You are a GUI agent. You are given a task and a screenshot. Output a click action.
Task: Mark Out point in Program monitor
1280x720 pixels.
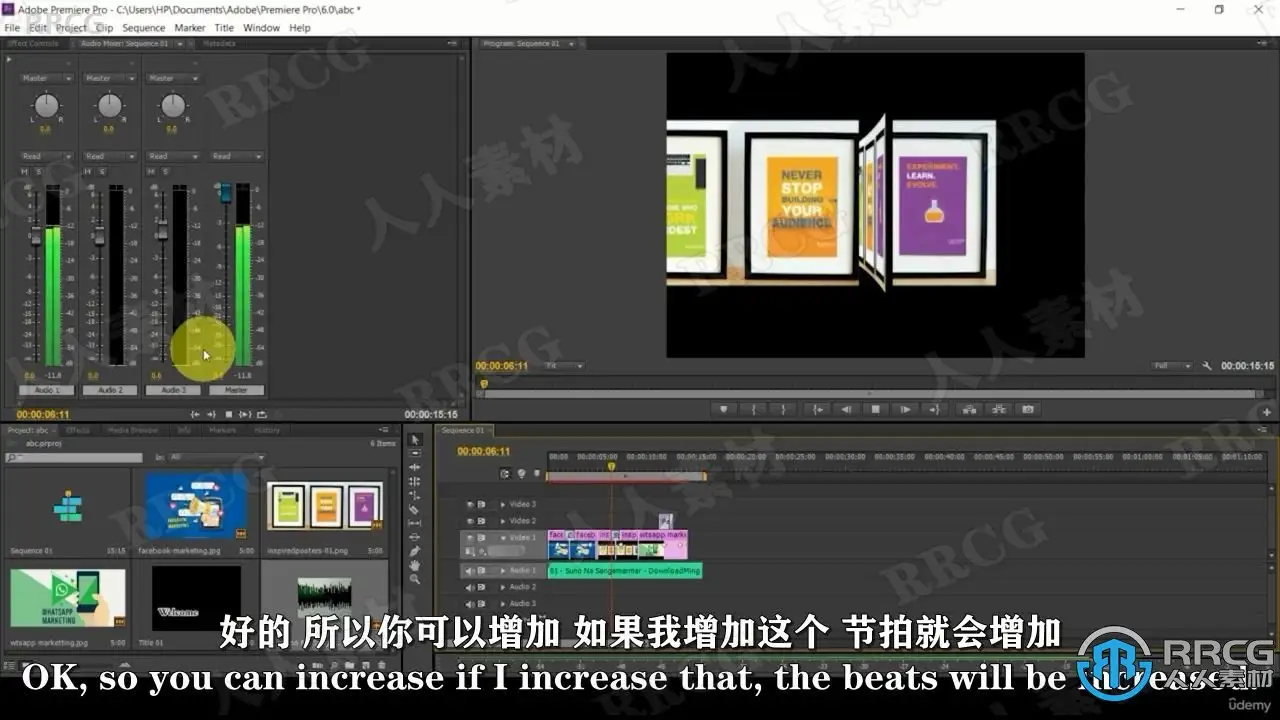point(782,409)
